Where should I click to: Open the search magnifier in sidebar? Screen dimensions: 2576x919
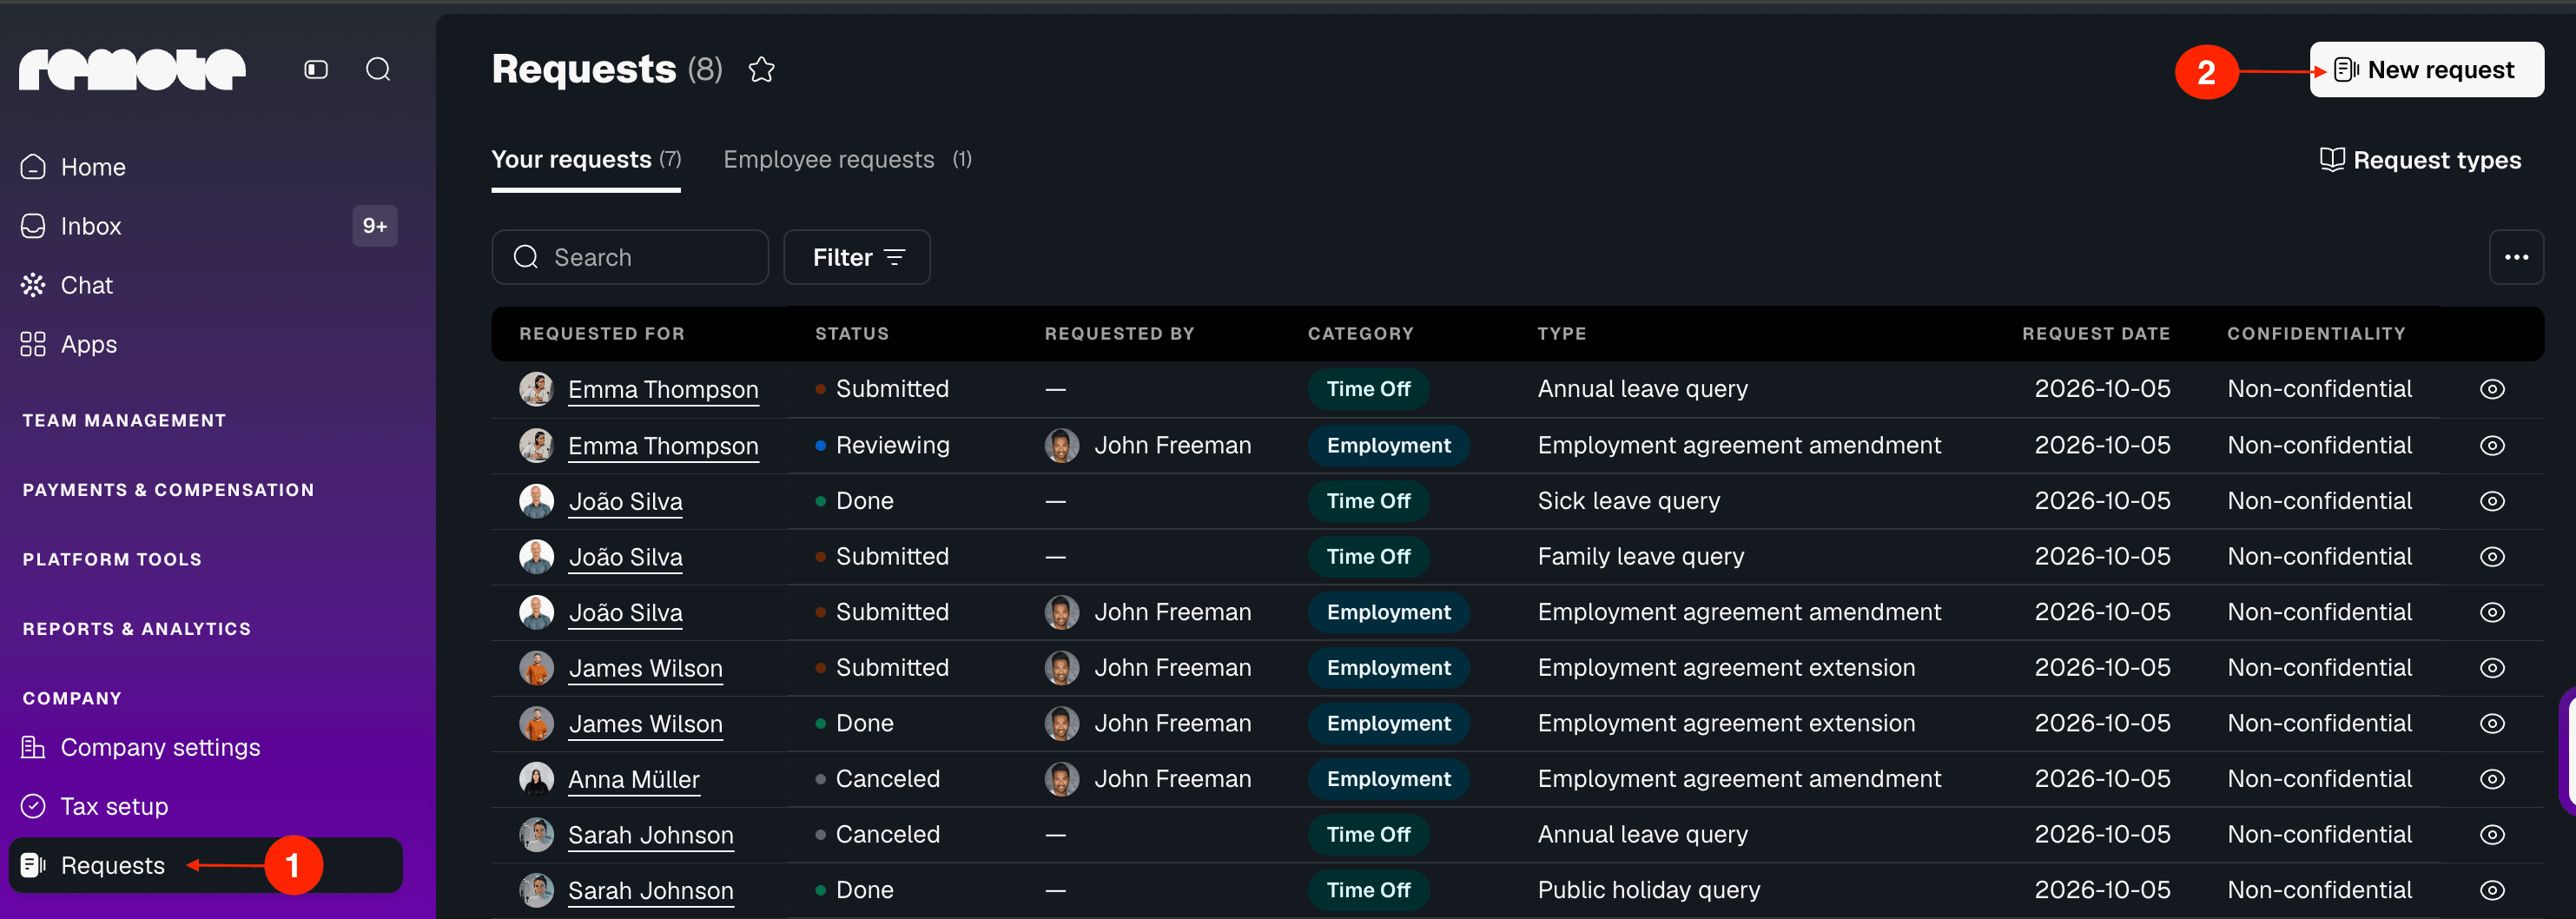378,69
